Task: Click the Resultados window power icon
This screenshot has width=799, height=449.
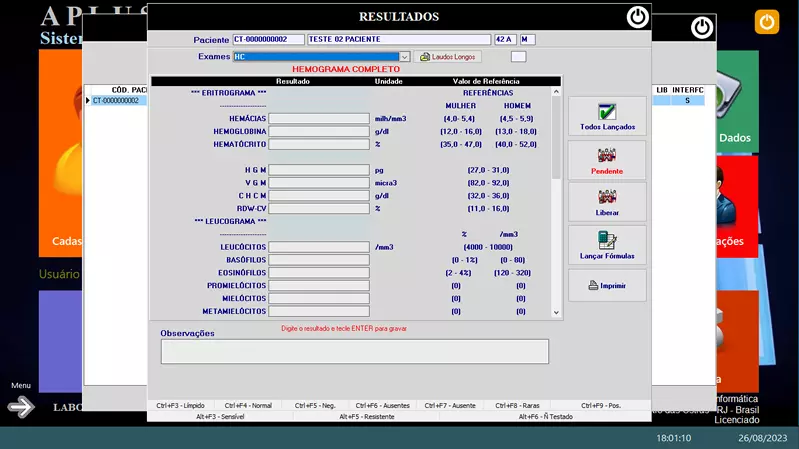Action: [637, 17]
